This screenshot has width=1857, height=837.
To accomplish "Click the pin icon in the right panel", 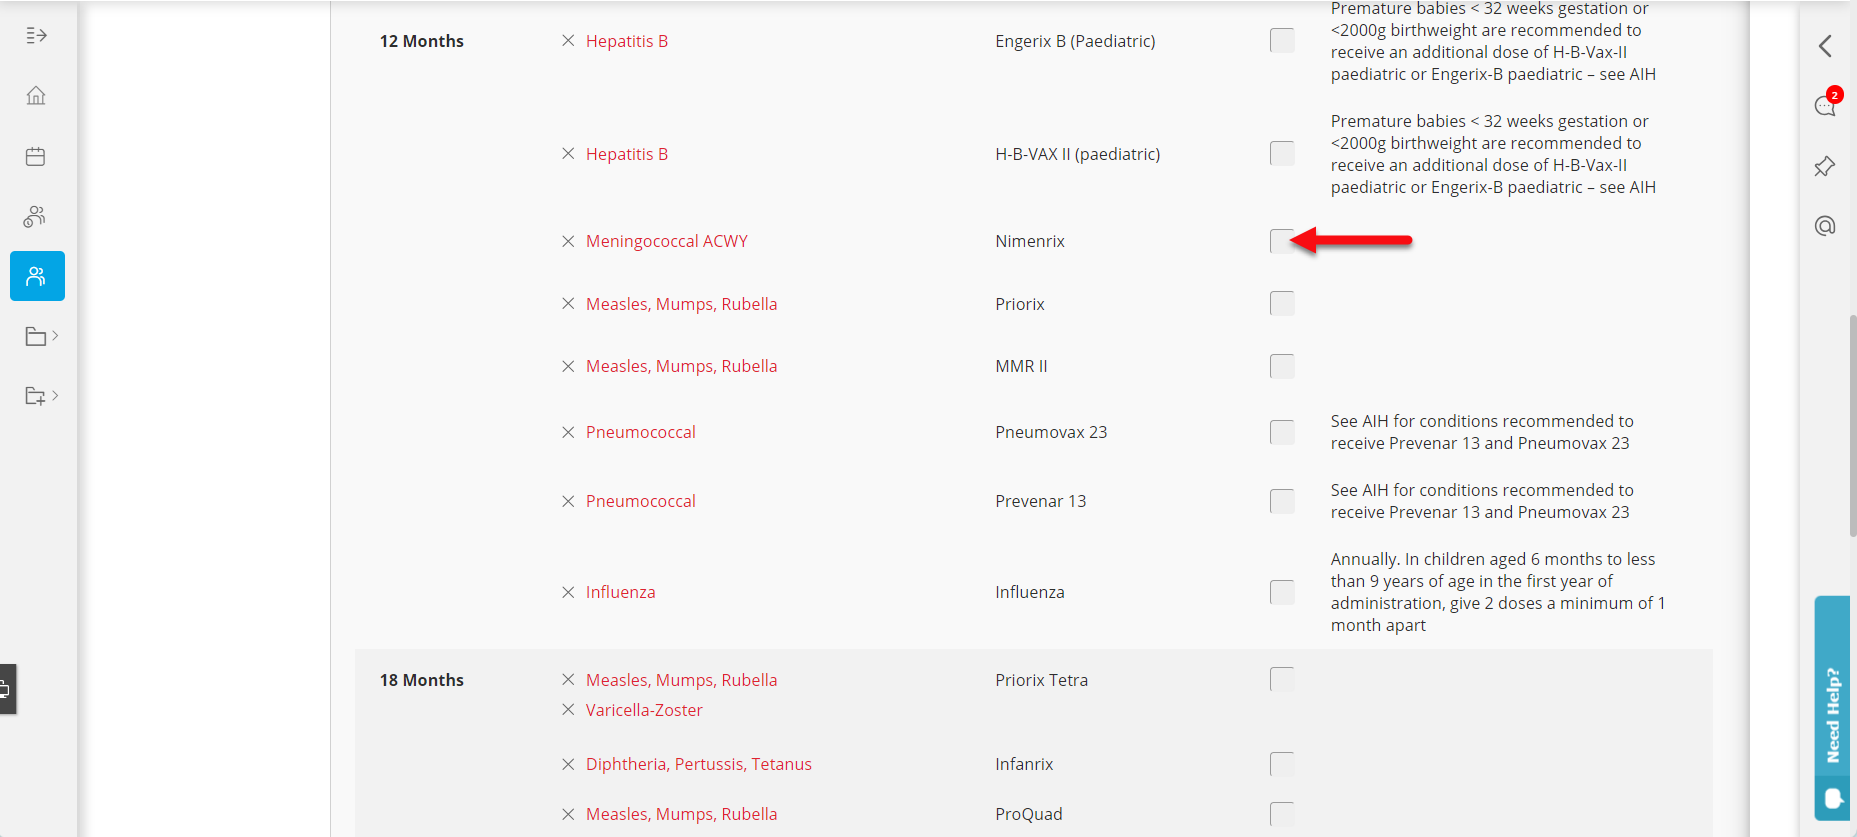I will [1825, 166].
